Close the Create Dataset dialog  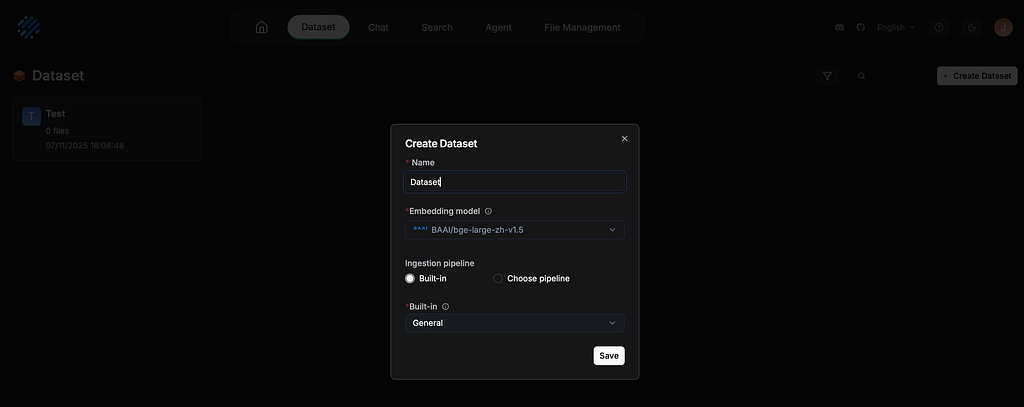click(x=624, y=138)
